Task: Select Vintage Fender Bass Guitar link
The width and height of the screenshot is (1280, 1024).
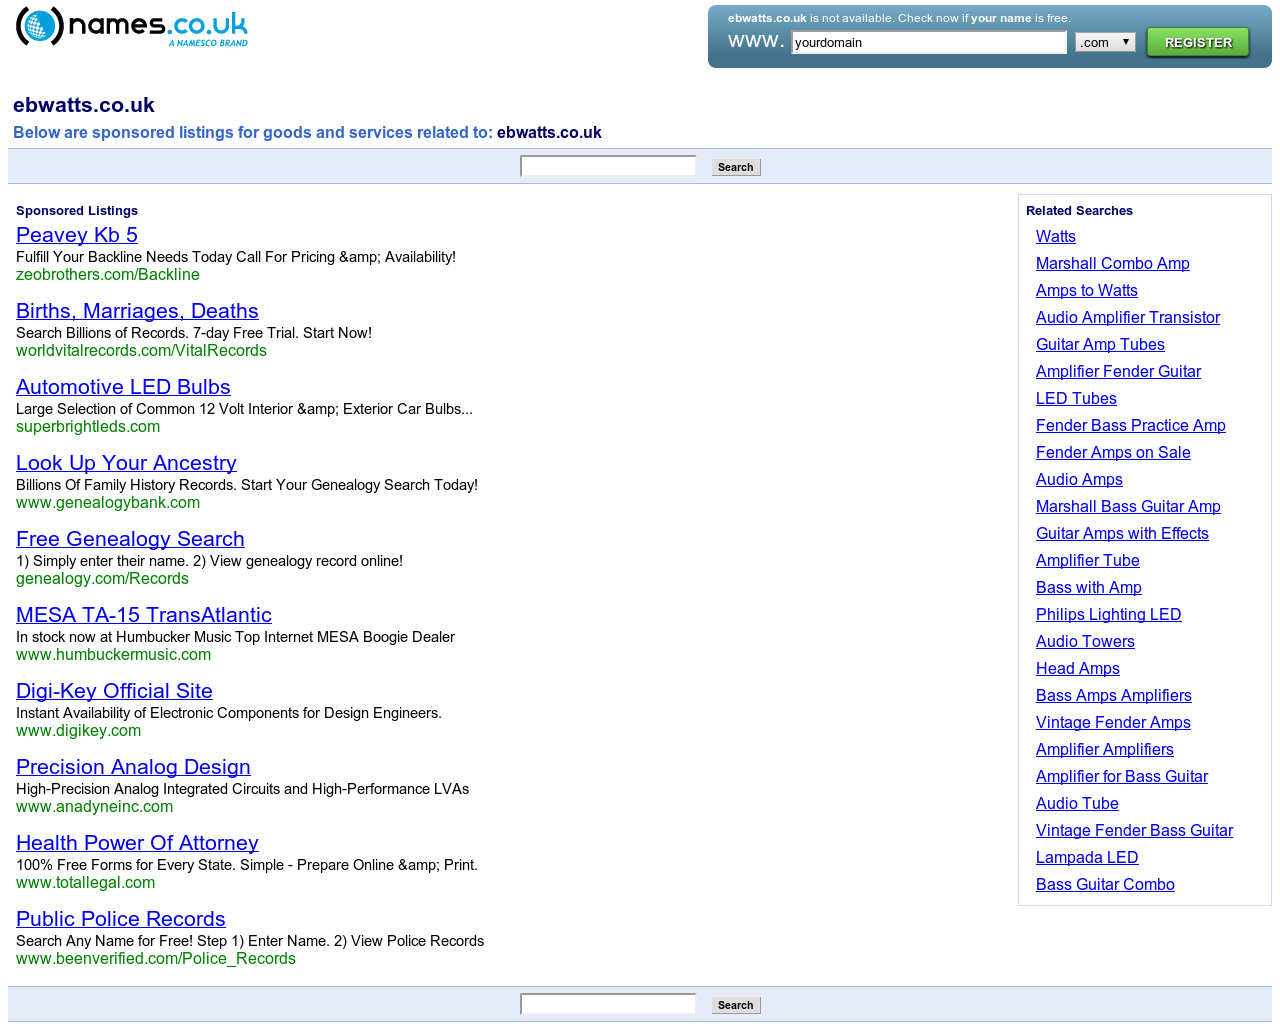Action: pyautogui.click(x=1134, y=831)
